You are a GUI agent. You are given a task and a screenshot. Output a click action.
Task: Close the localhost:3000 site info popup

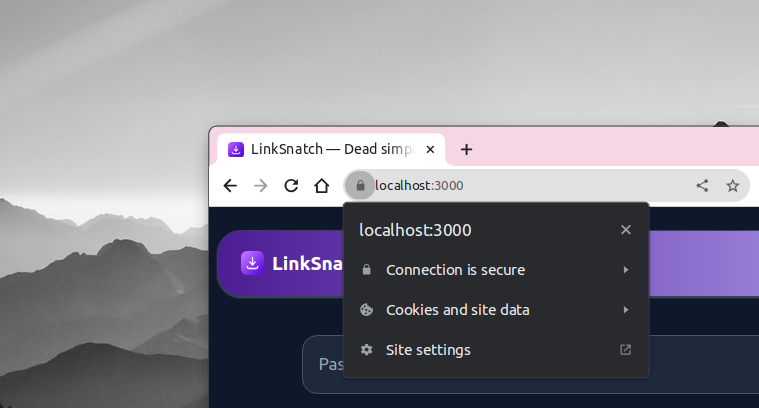tap(626, 230)
